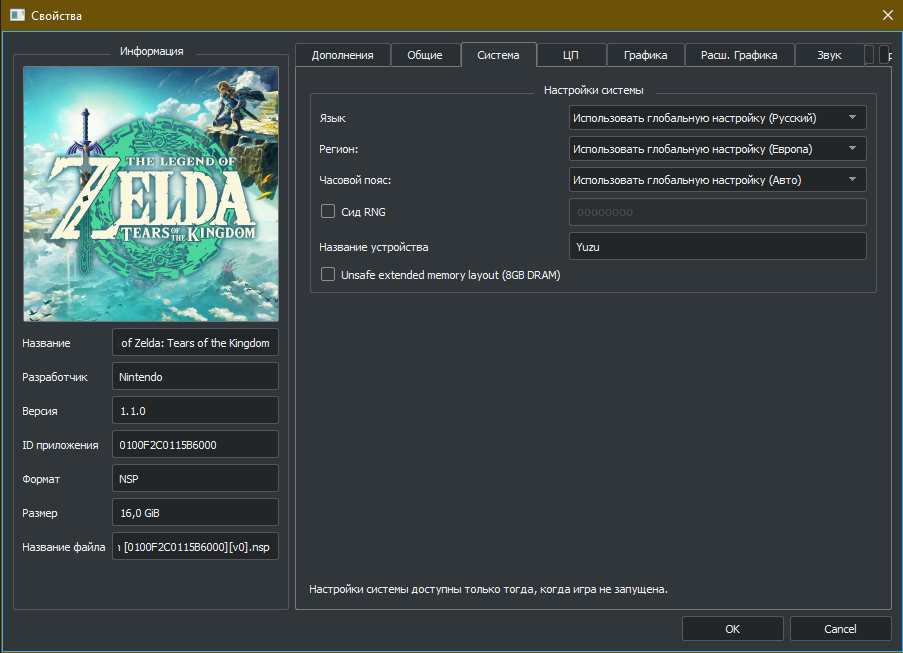This screenshot has height=653, width=903.
Task: Click the Формат field showing NSP
Action: 195,479
